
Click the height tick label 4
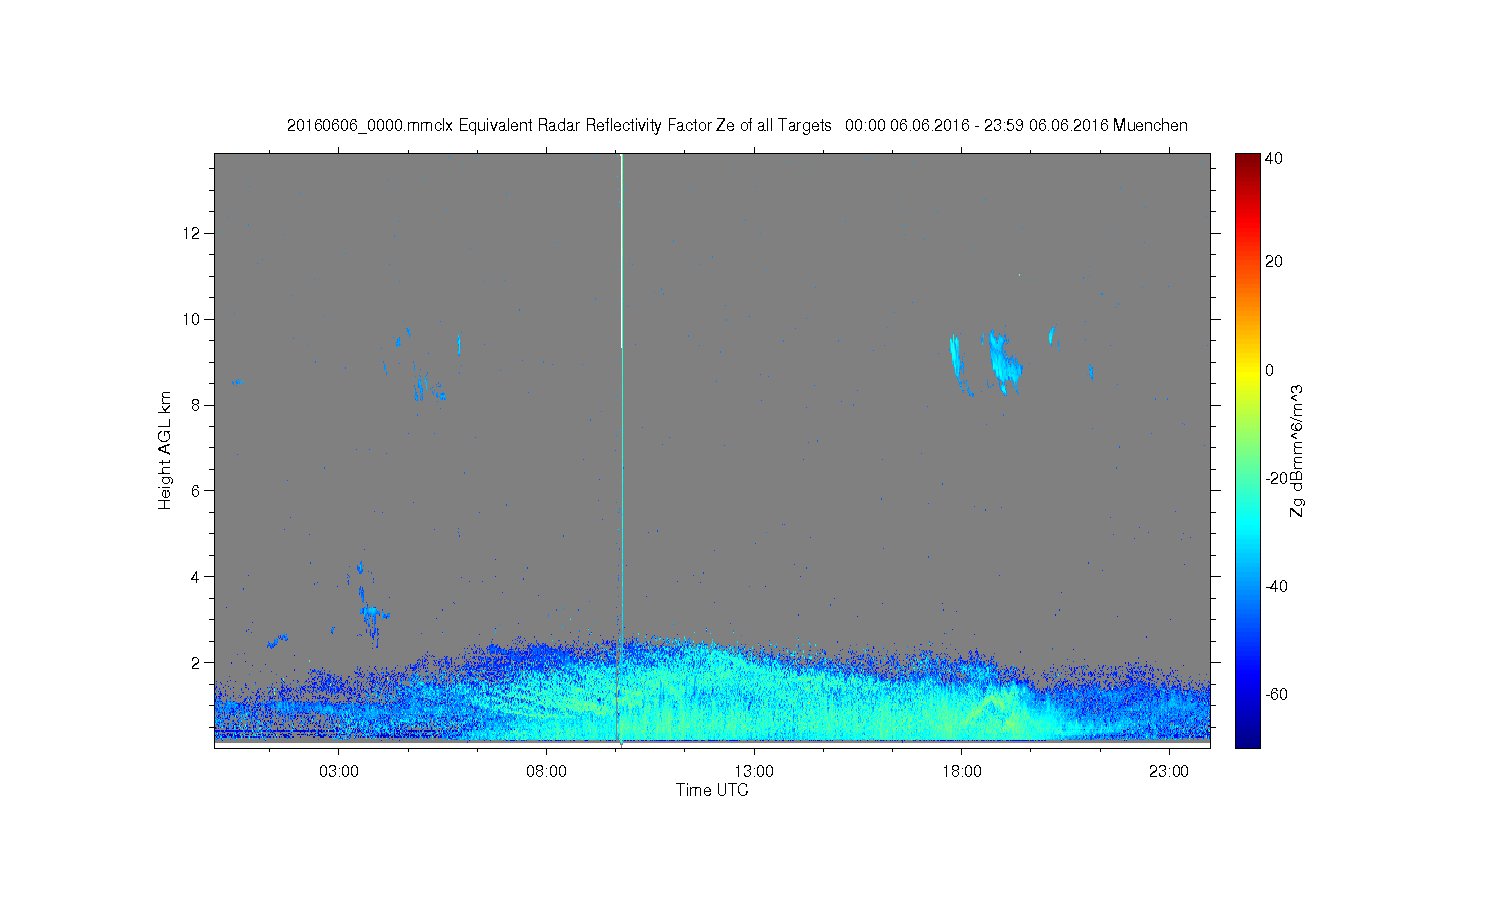pos(197,576)
